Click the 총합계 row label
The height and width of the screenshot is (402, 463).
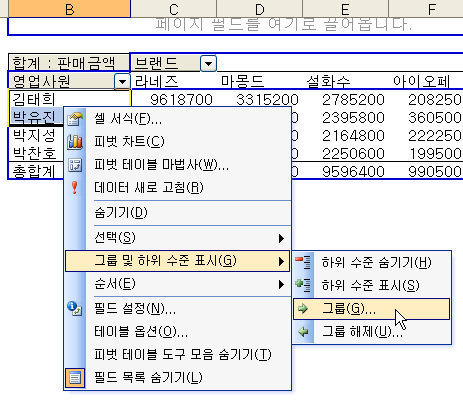[36, 171]
